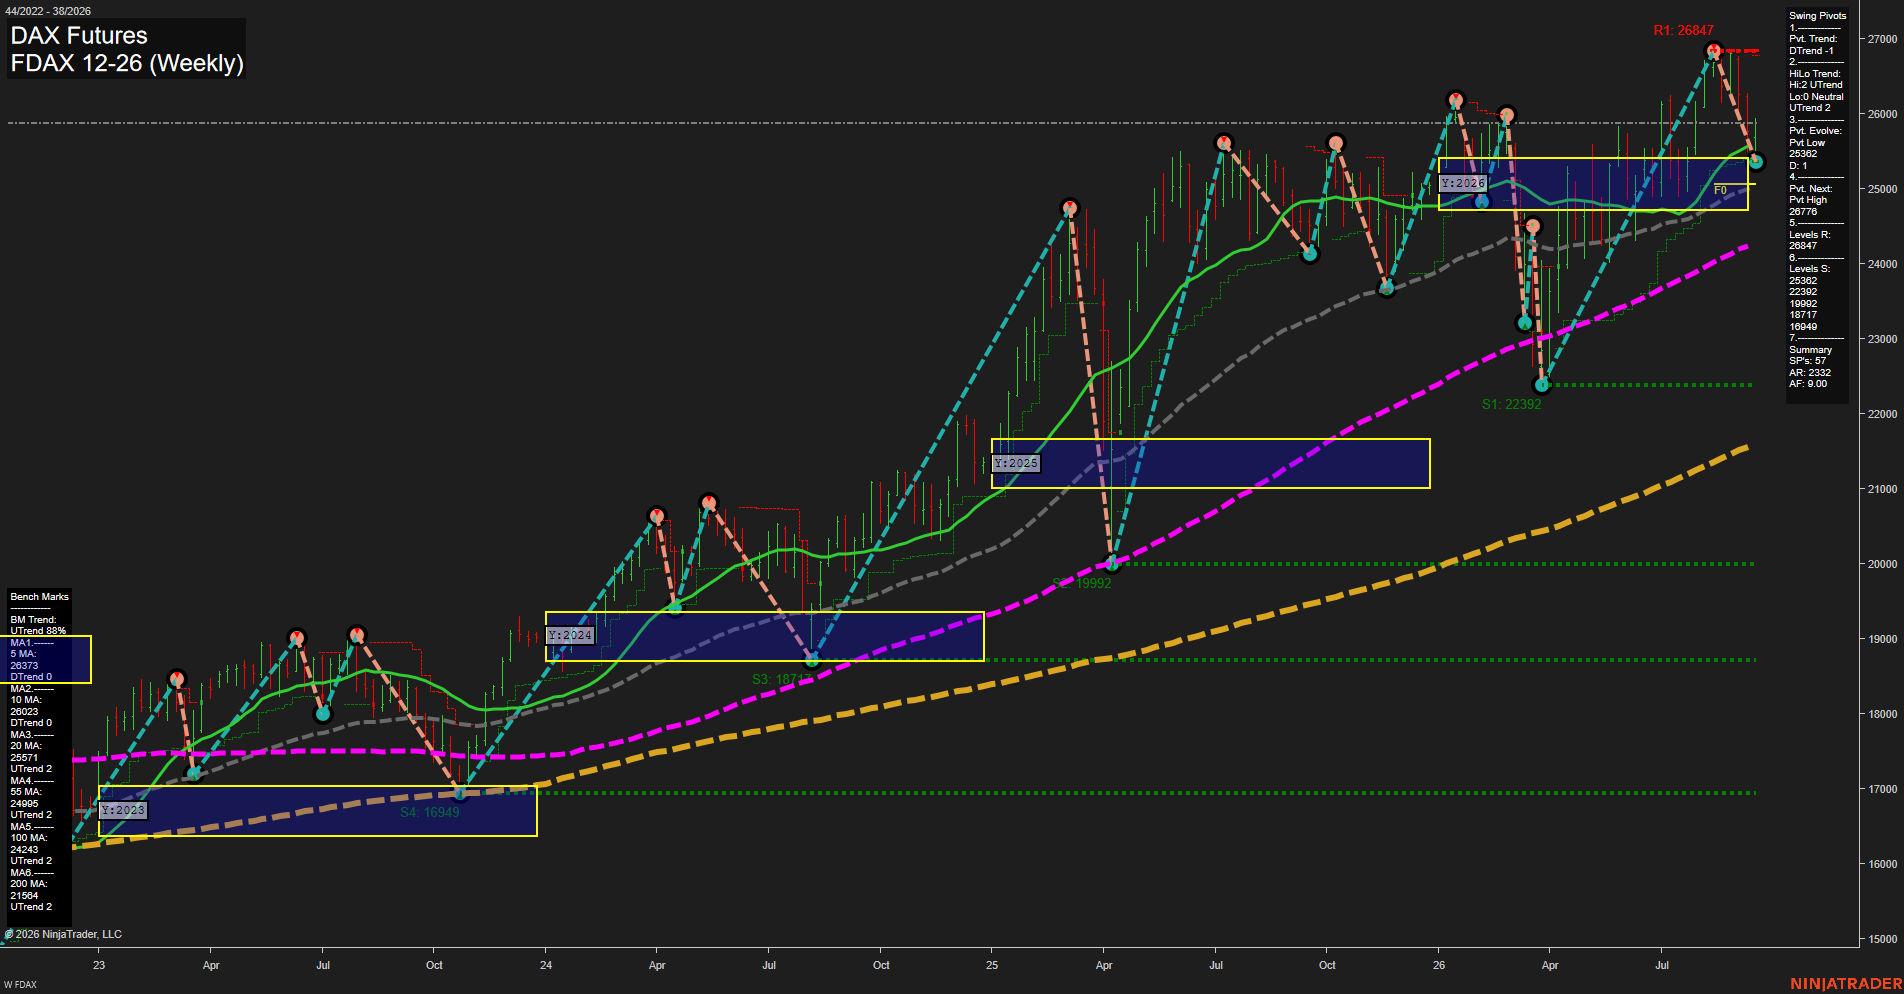Select the Y:2026 yearly zone tag
The height and width of the screenshot is (994, 1904).
pyautogui.click(x=1463, y=183)
